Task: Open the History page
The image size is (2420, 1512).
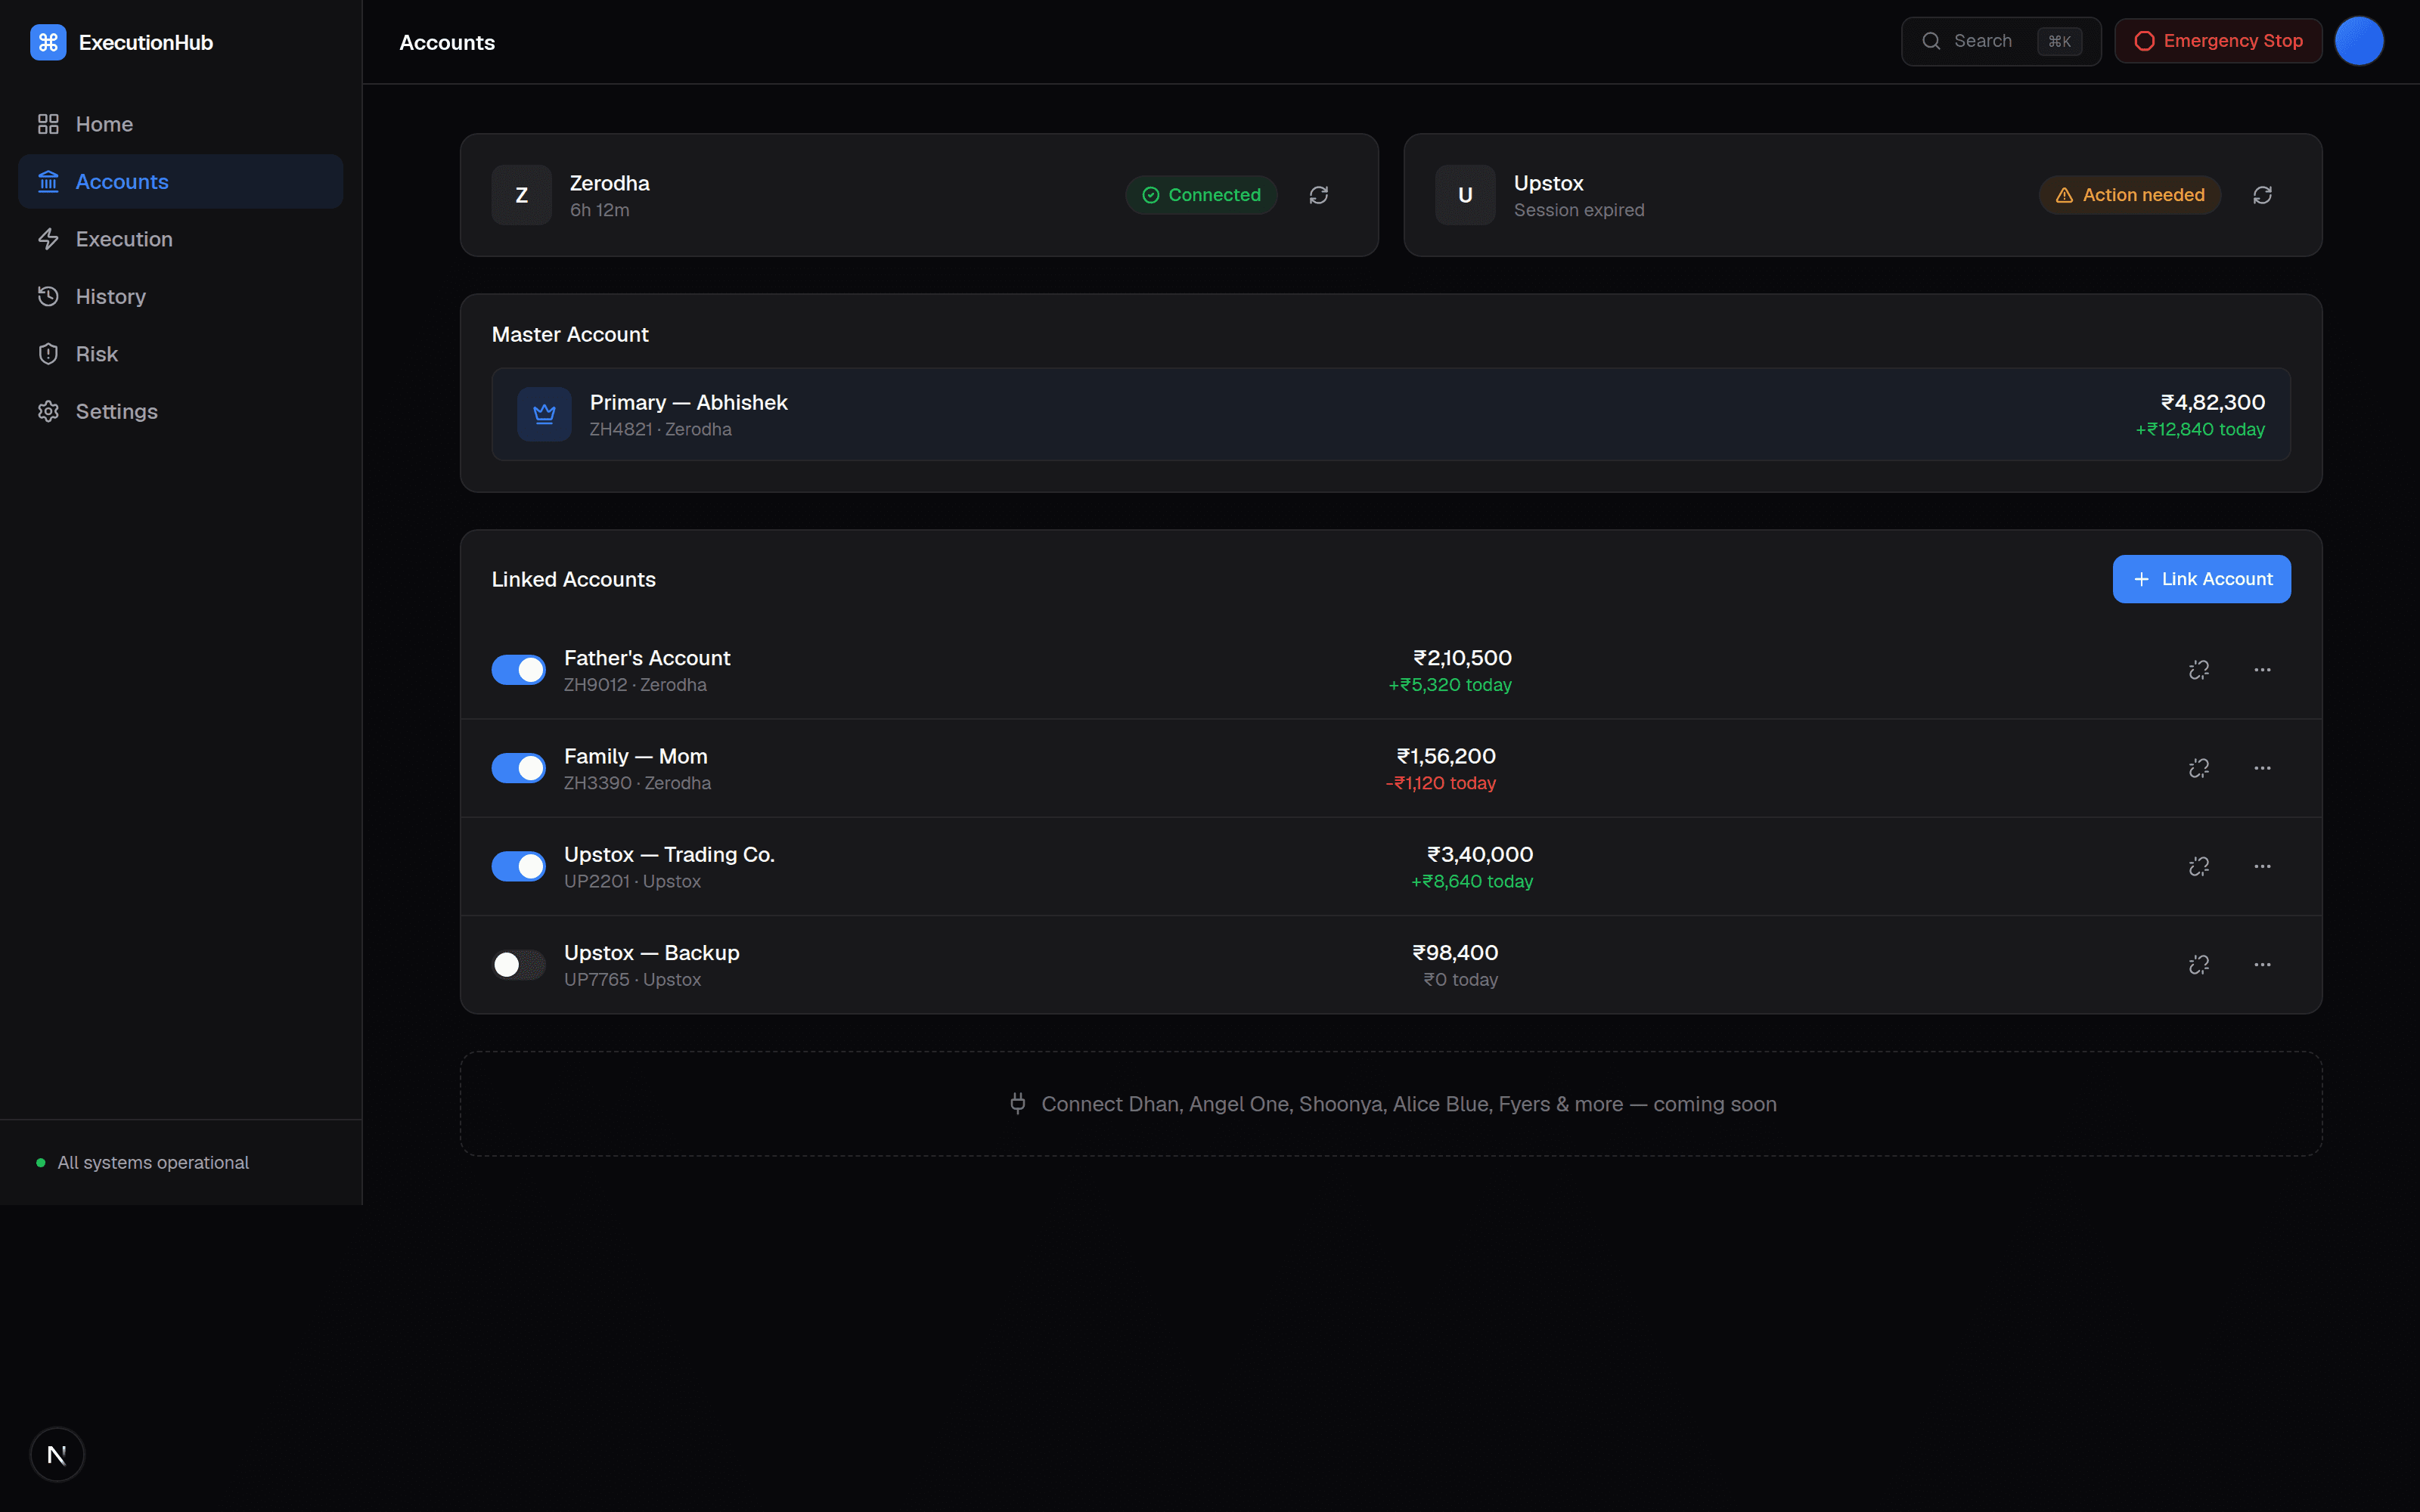Action: [181, 296]
